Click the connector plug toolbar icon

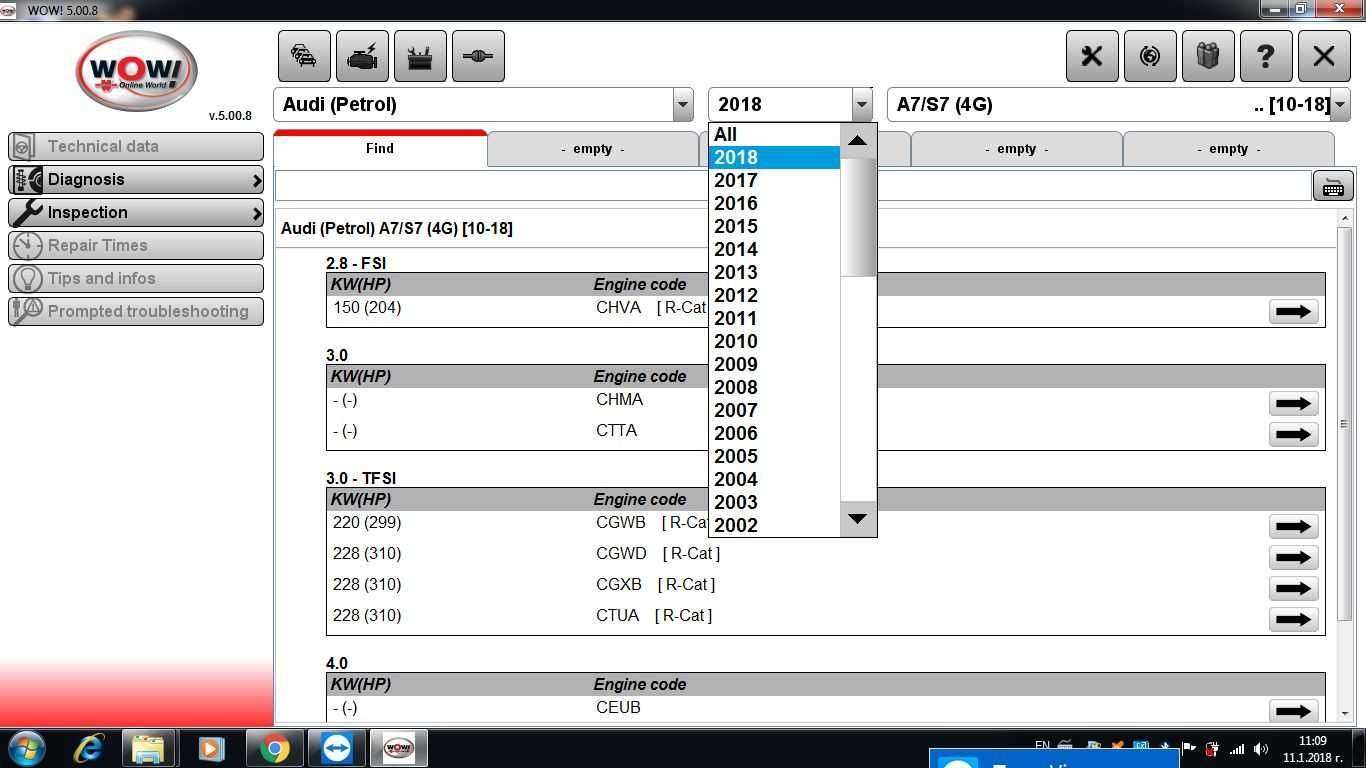click(x=478, y=56)
